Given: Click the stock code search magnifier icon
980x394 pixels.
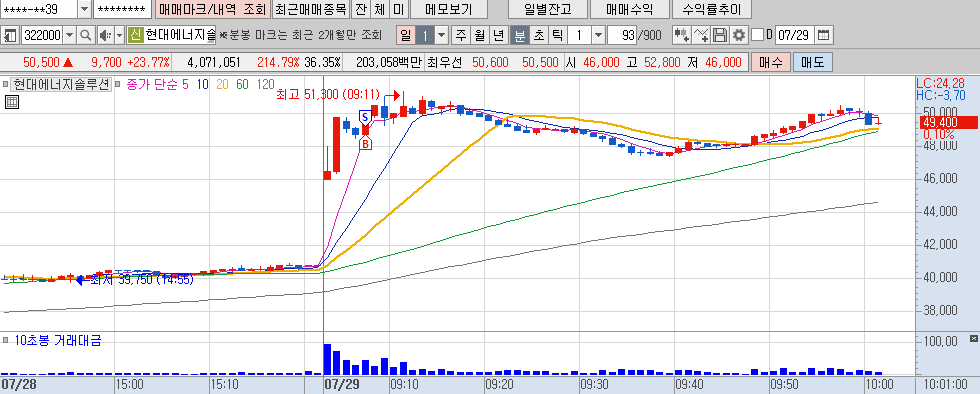Looking at the screenshot, I should click(x=86, y=35).
